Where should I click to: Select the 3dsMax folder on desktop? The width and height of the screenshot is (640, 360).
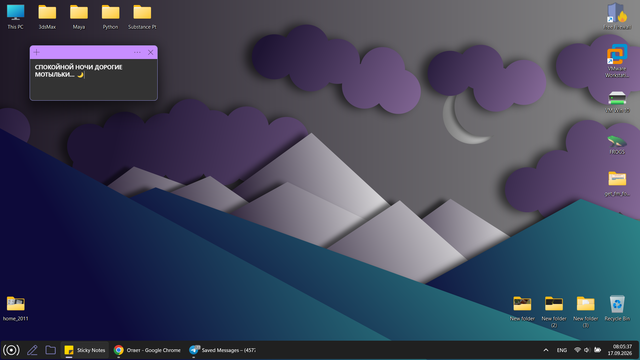(47, 16)
